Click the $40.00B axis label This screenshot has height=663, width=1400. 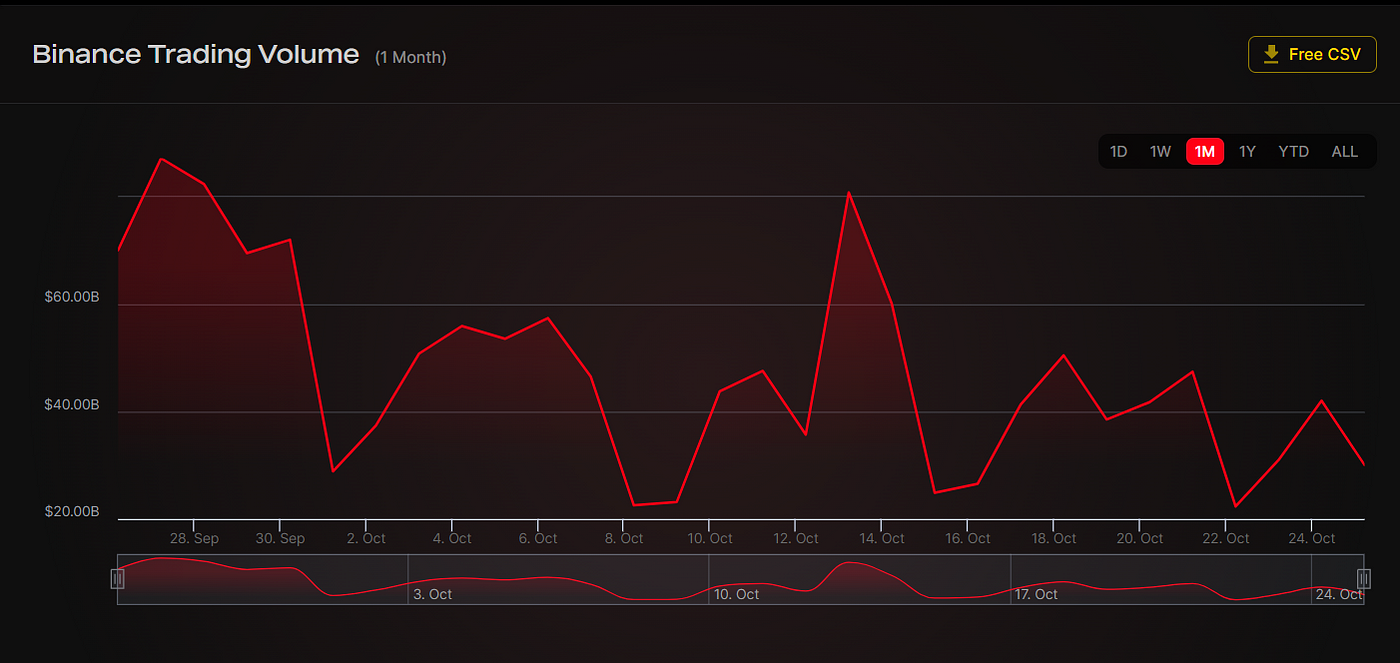[x=72, y=405]
